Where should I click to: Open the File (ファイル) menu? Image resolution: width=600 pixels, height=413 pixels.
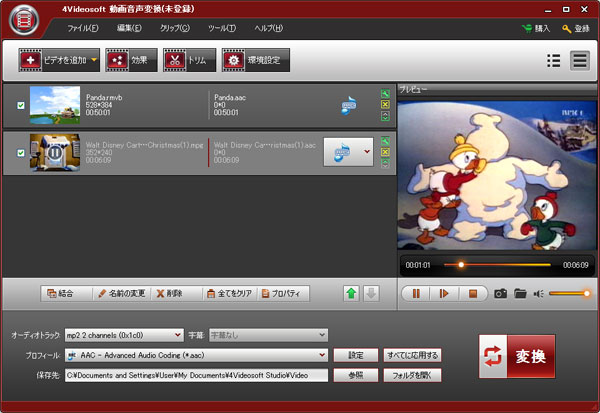coord(83,28)
